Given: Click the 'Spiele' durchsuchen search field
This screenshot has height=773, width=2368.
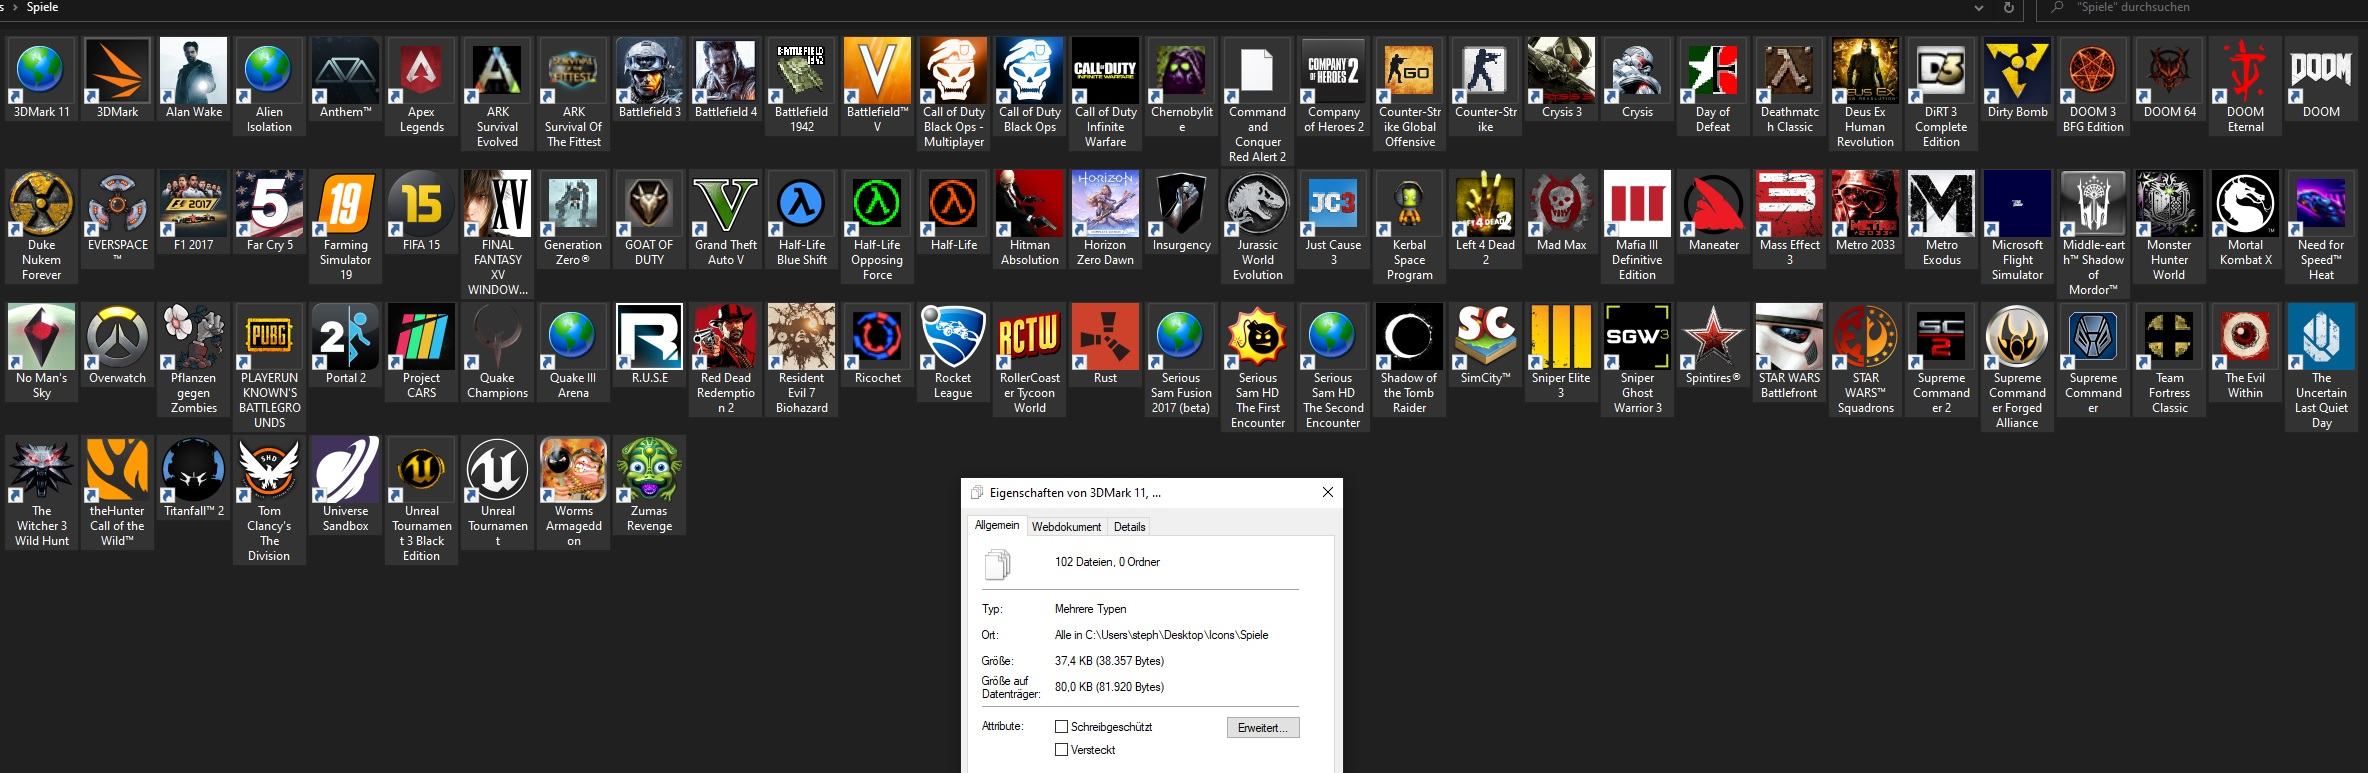Looking at the screenshot, I should (2200, 8).
